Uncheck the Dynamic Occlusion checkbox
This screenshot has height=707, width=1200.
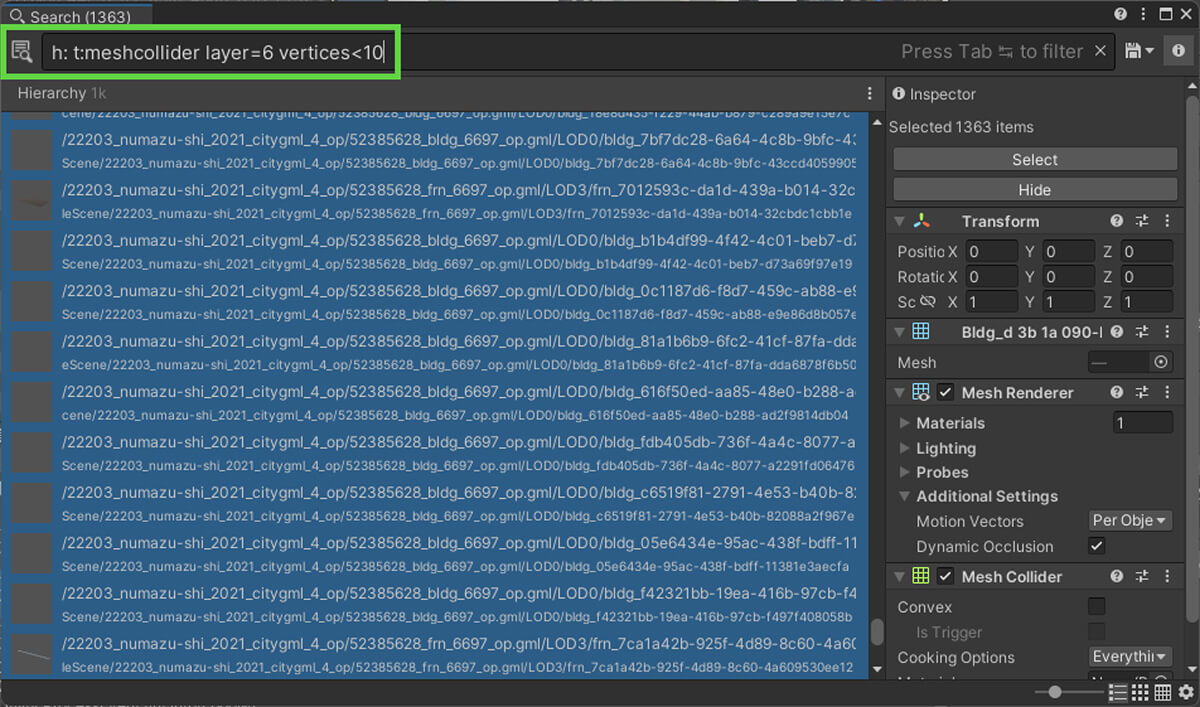click(x=1097, y=546)
